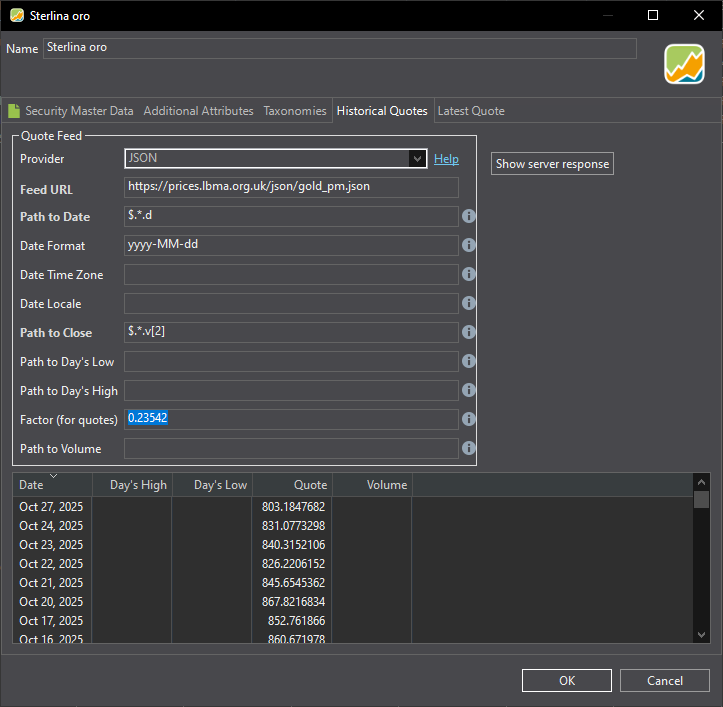
Task: Click info icon beside Date Time Zone
Action: click(x=468, y=274)
